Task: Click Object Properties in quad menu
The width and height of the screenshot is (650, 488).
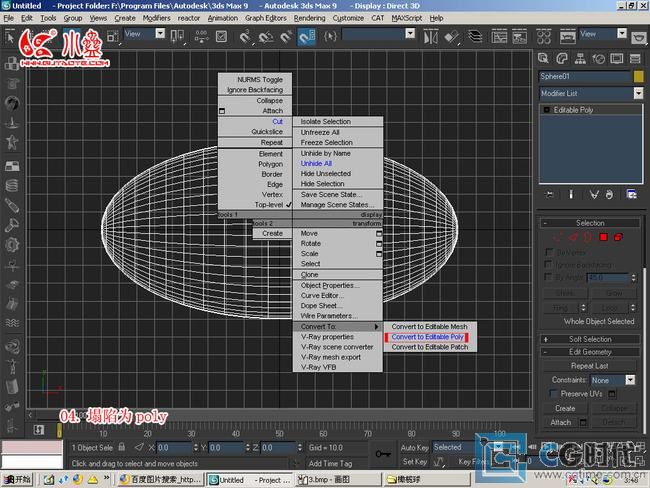Action: [330, 286]
